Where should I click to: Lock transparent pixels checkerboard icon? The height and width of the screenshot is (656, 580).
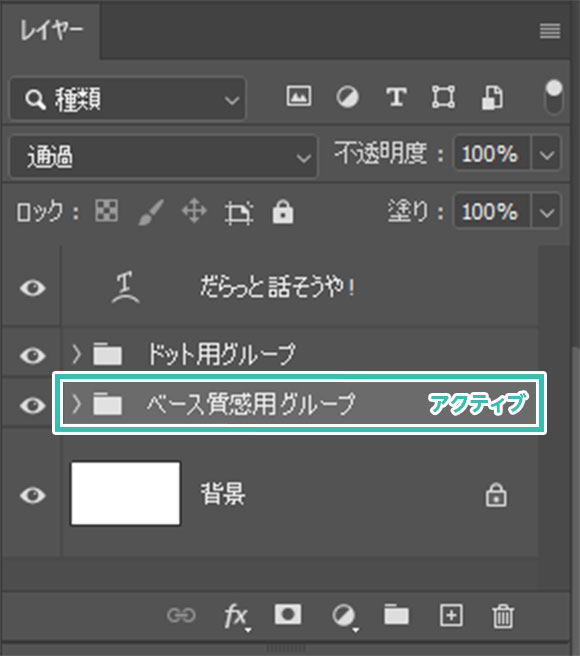pos(106,210)
